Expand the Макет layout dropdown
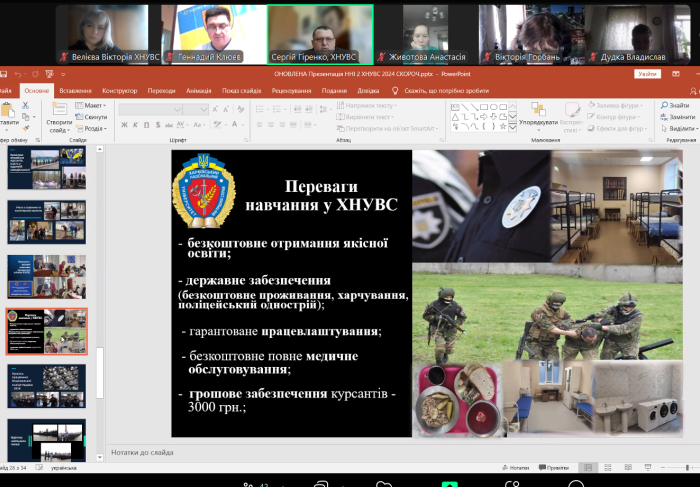Viewport: 700px width, 487px height. (x=94, y=105)
